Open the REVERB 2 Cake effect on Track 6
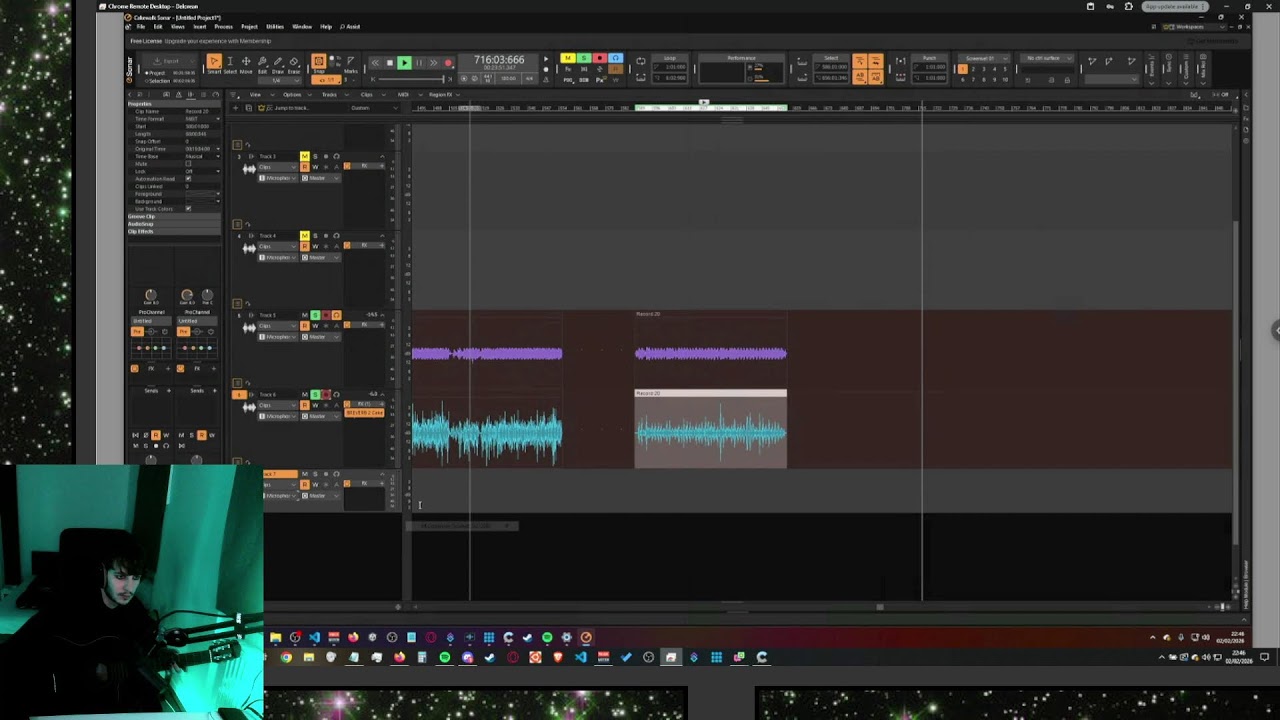1280x720 pixels. pos(364,413)
